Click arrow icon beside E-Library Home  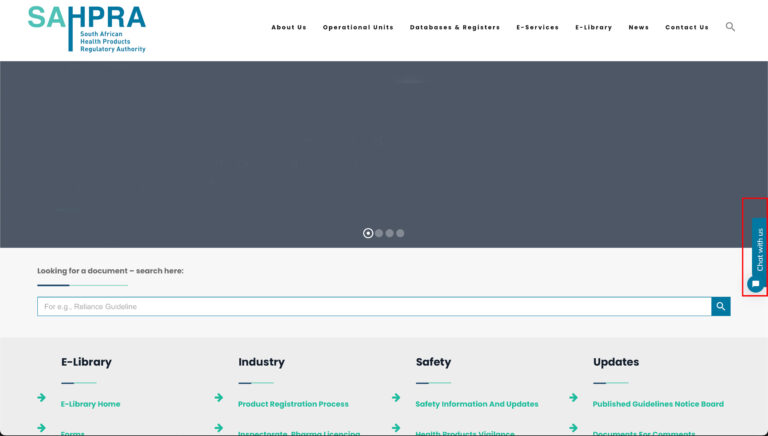42,397
